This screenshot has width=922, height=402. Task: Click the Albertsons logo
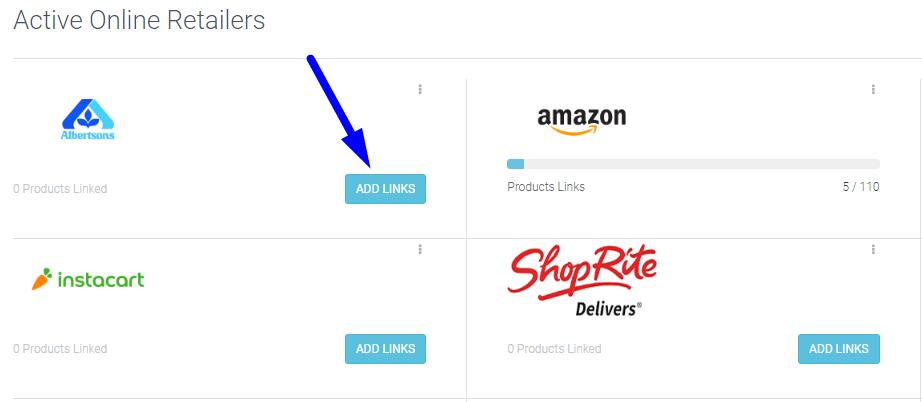(x=88, y=119)
